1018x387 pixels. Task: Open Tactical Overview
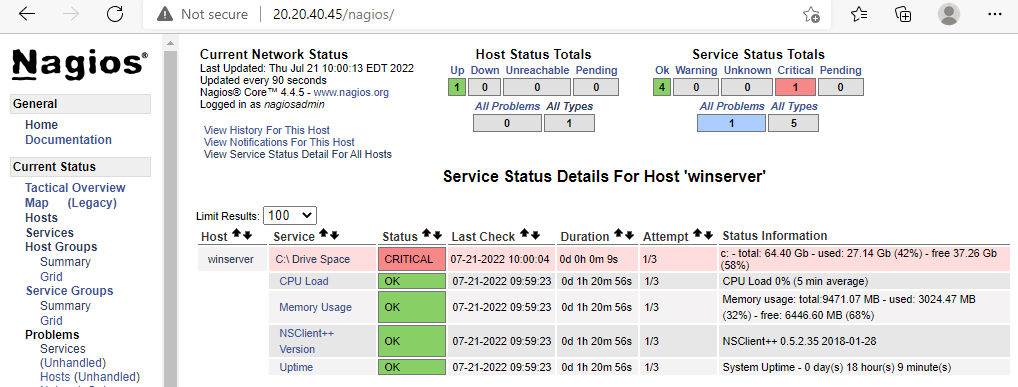click(75, 188)
